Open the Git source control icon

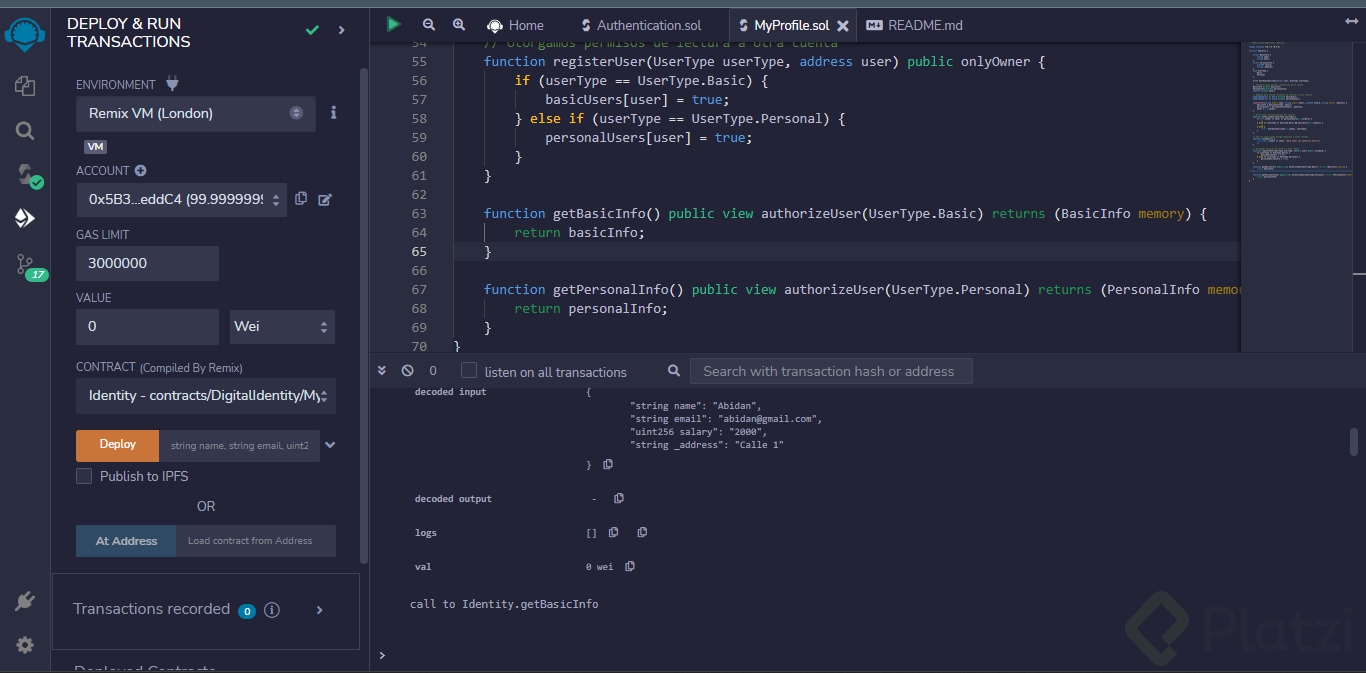point(25,264)
